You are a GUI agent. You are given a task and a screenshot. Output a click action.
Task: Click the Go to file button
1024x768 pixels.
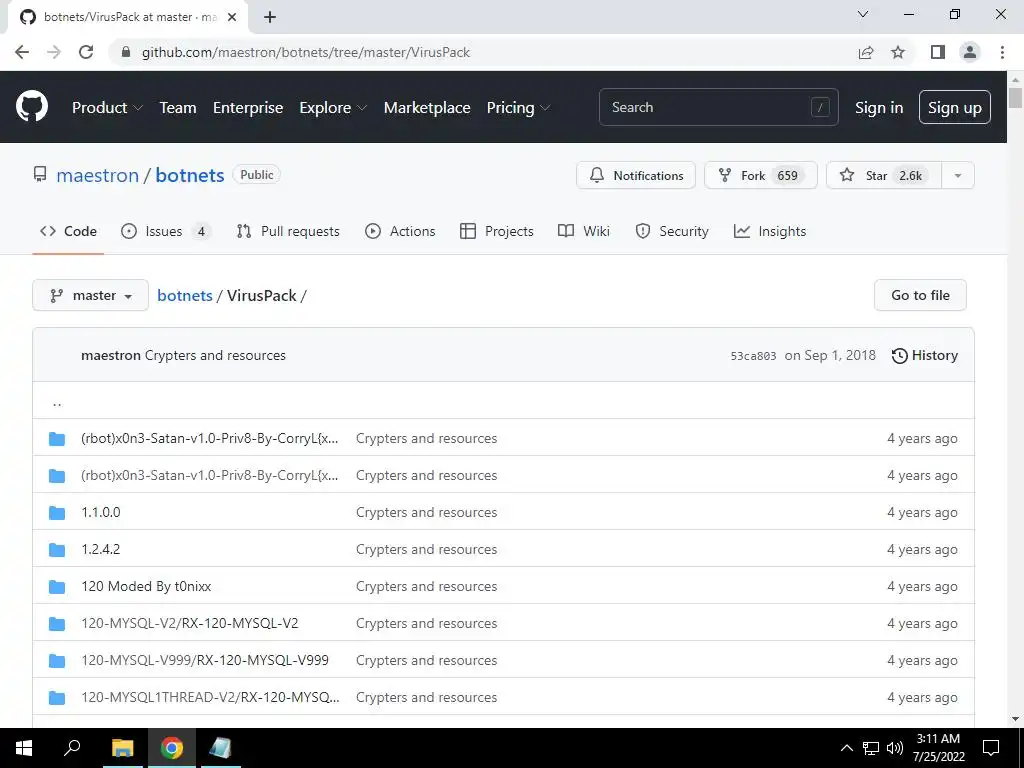pyautogui.click(x=920, y=296)
